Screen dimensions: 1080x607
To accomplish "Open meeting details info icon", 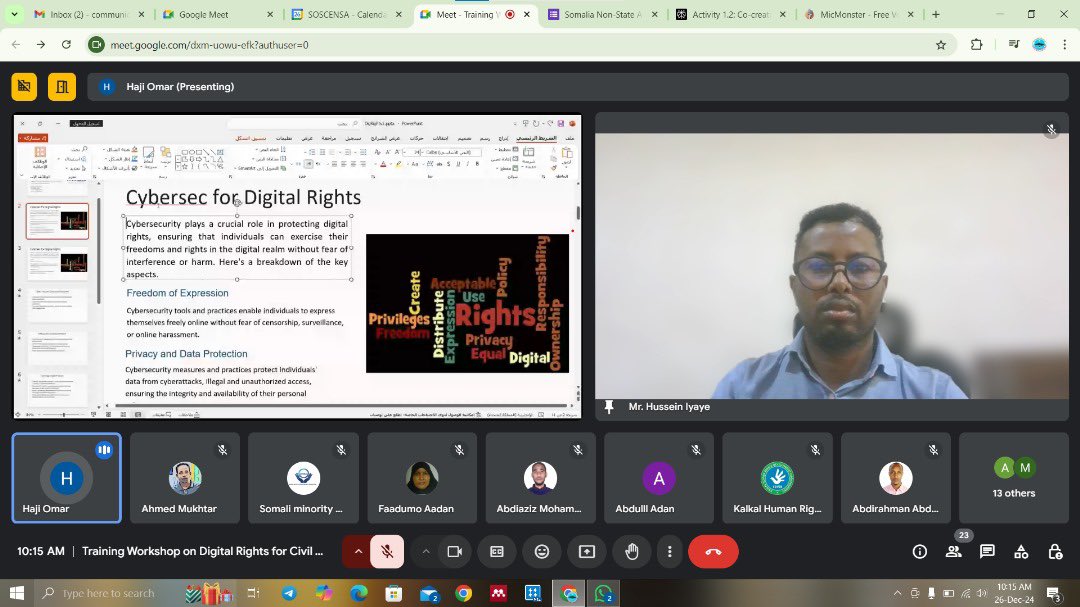I will pos(920,551).
